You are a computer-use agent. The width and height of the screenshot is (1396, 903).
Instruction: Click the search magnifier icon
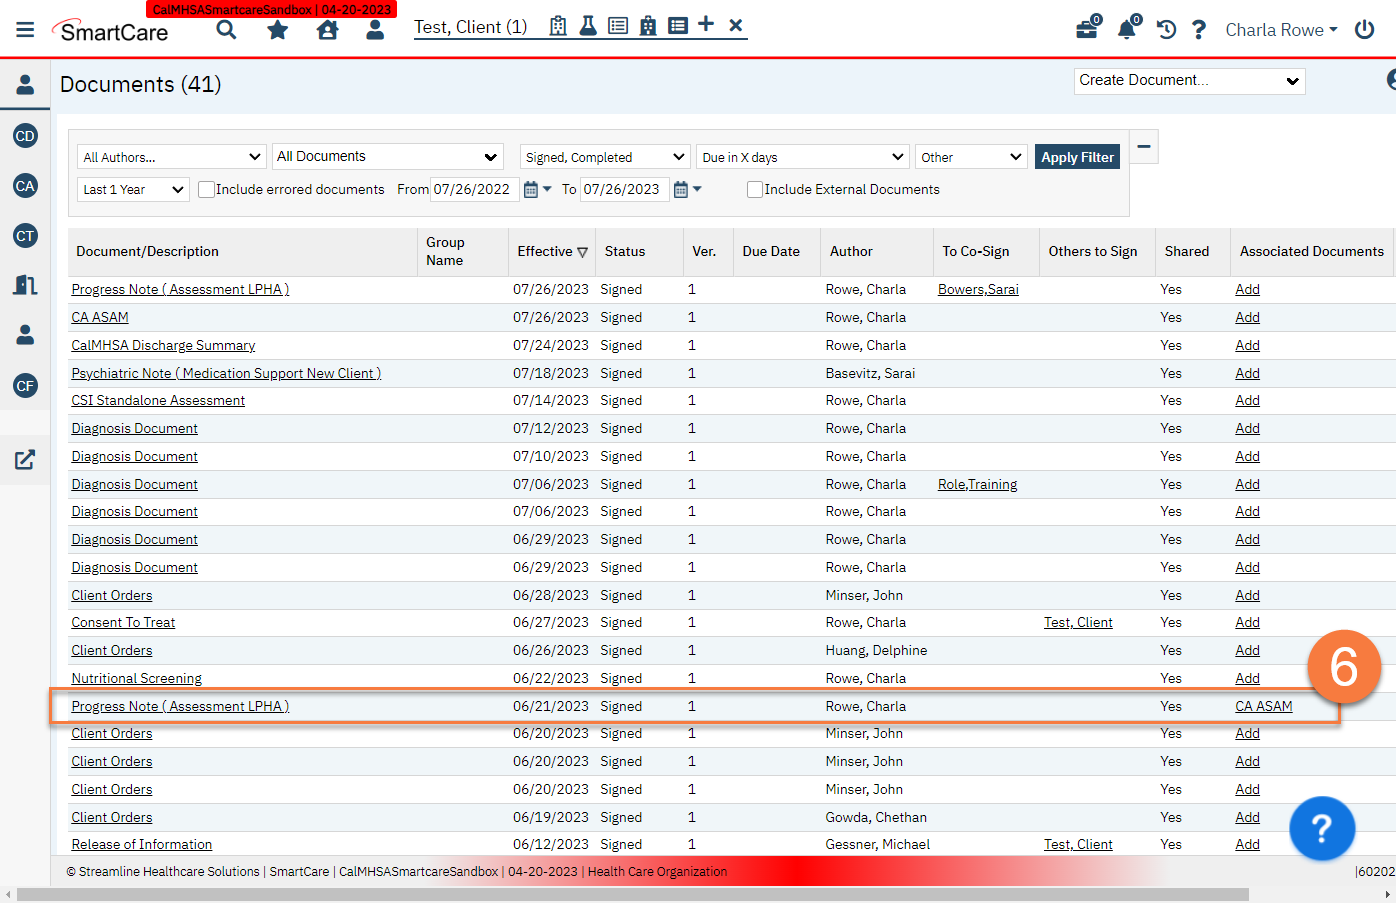227,30
